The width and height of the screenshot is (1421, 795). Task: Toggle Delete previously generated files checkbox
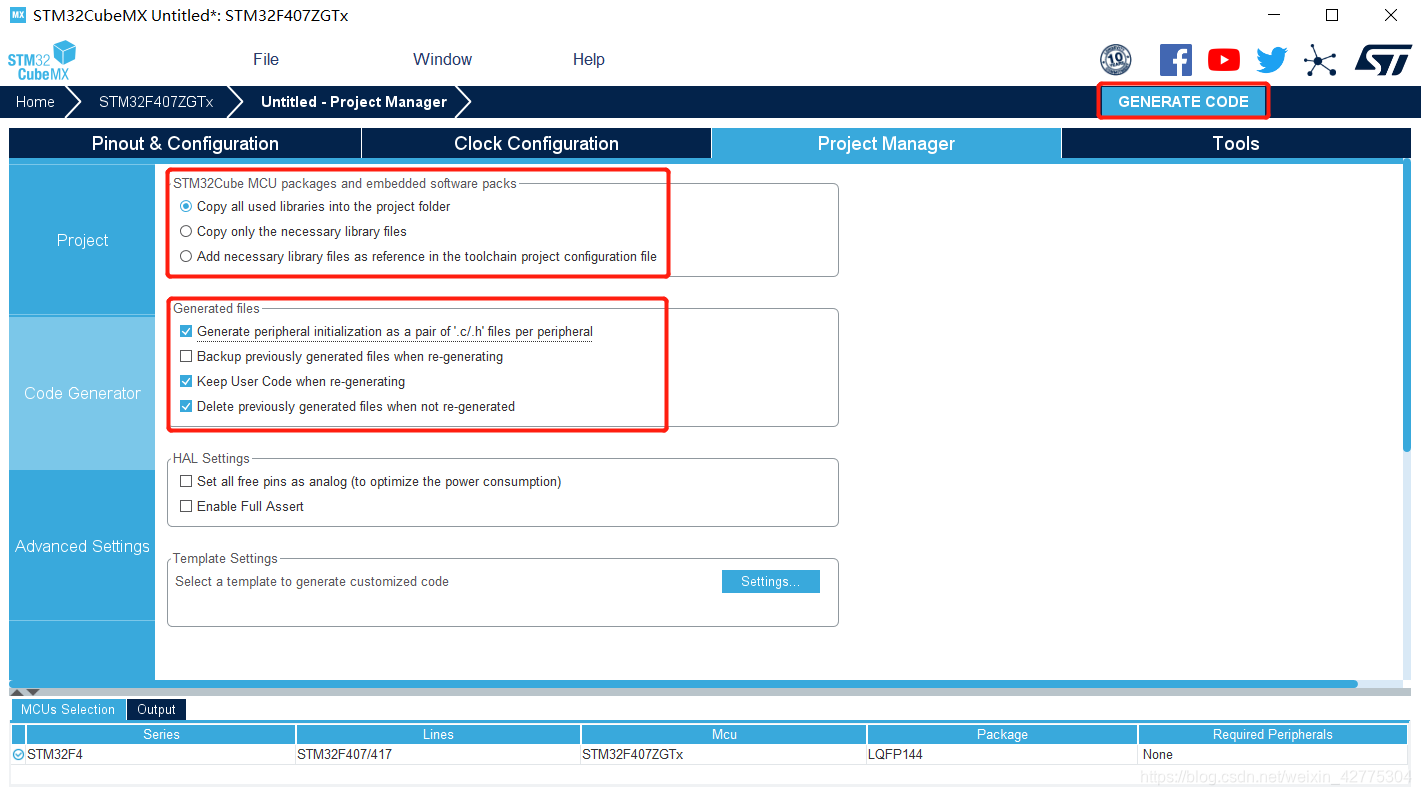pos(186,407)
